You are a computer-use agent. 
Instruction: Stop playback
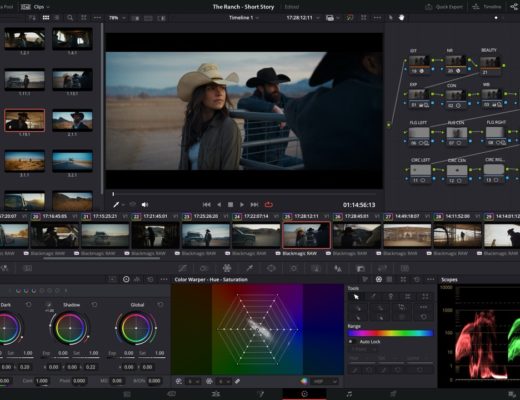click(x=230, y=205)
